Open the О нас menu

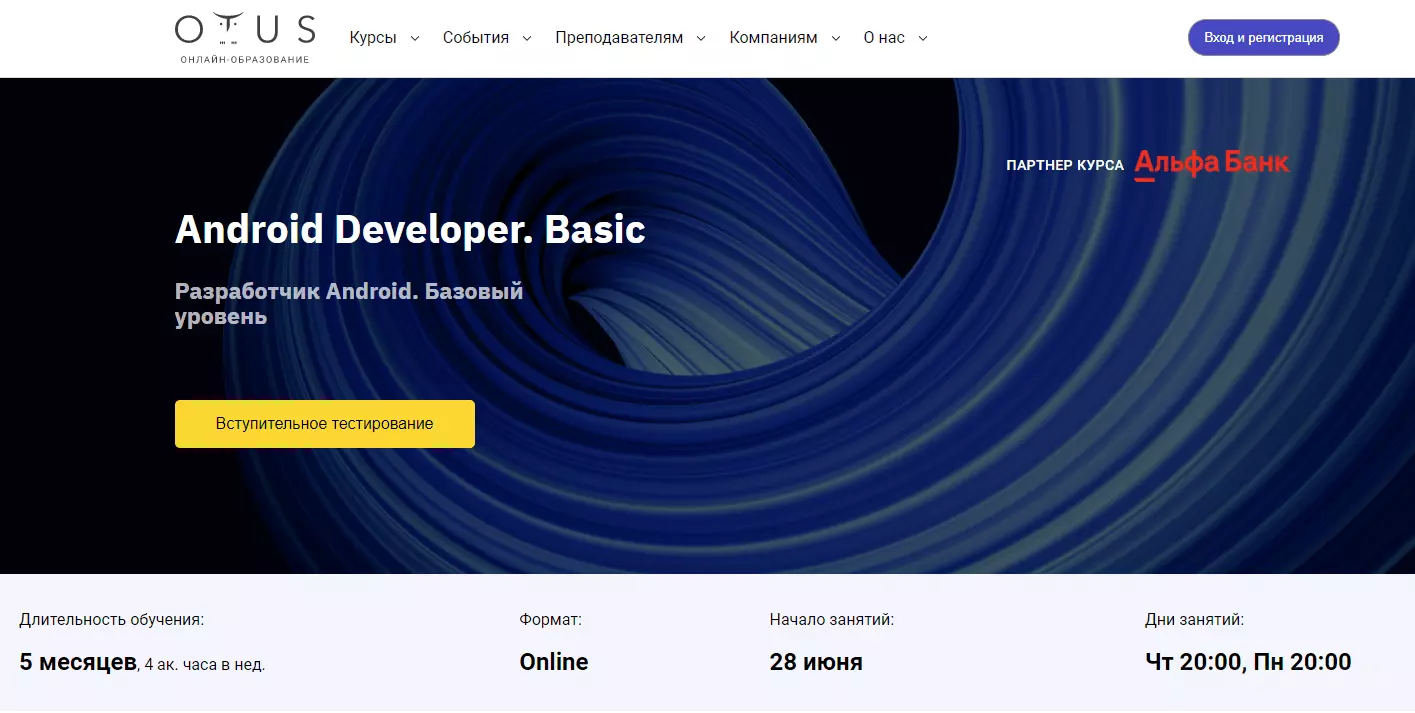[x=884, y=38]
